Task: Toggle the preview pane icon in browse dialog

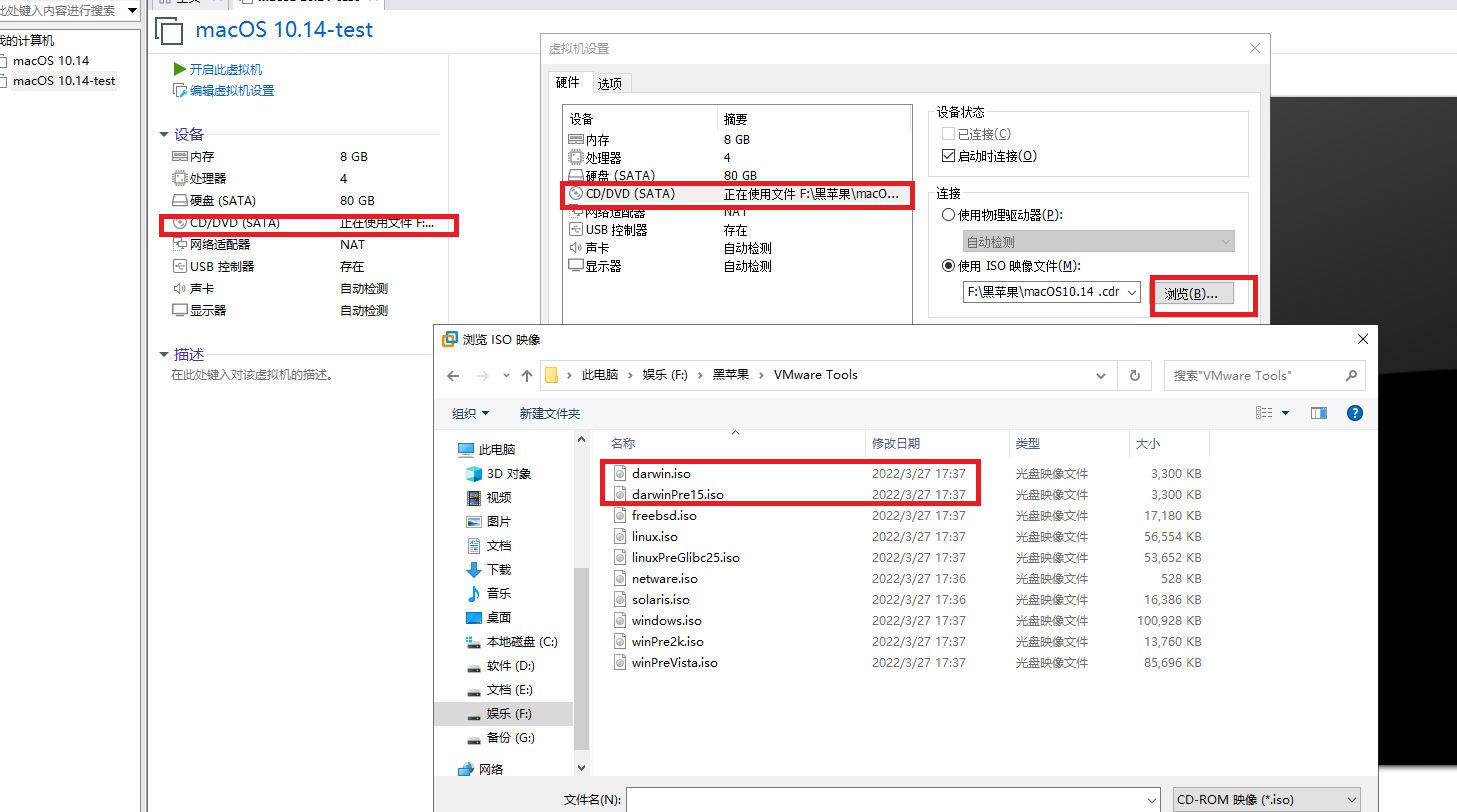Action: tap(1319, 413)
